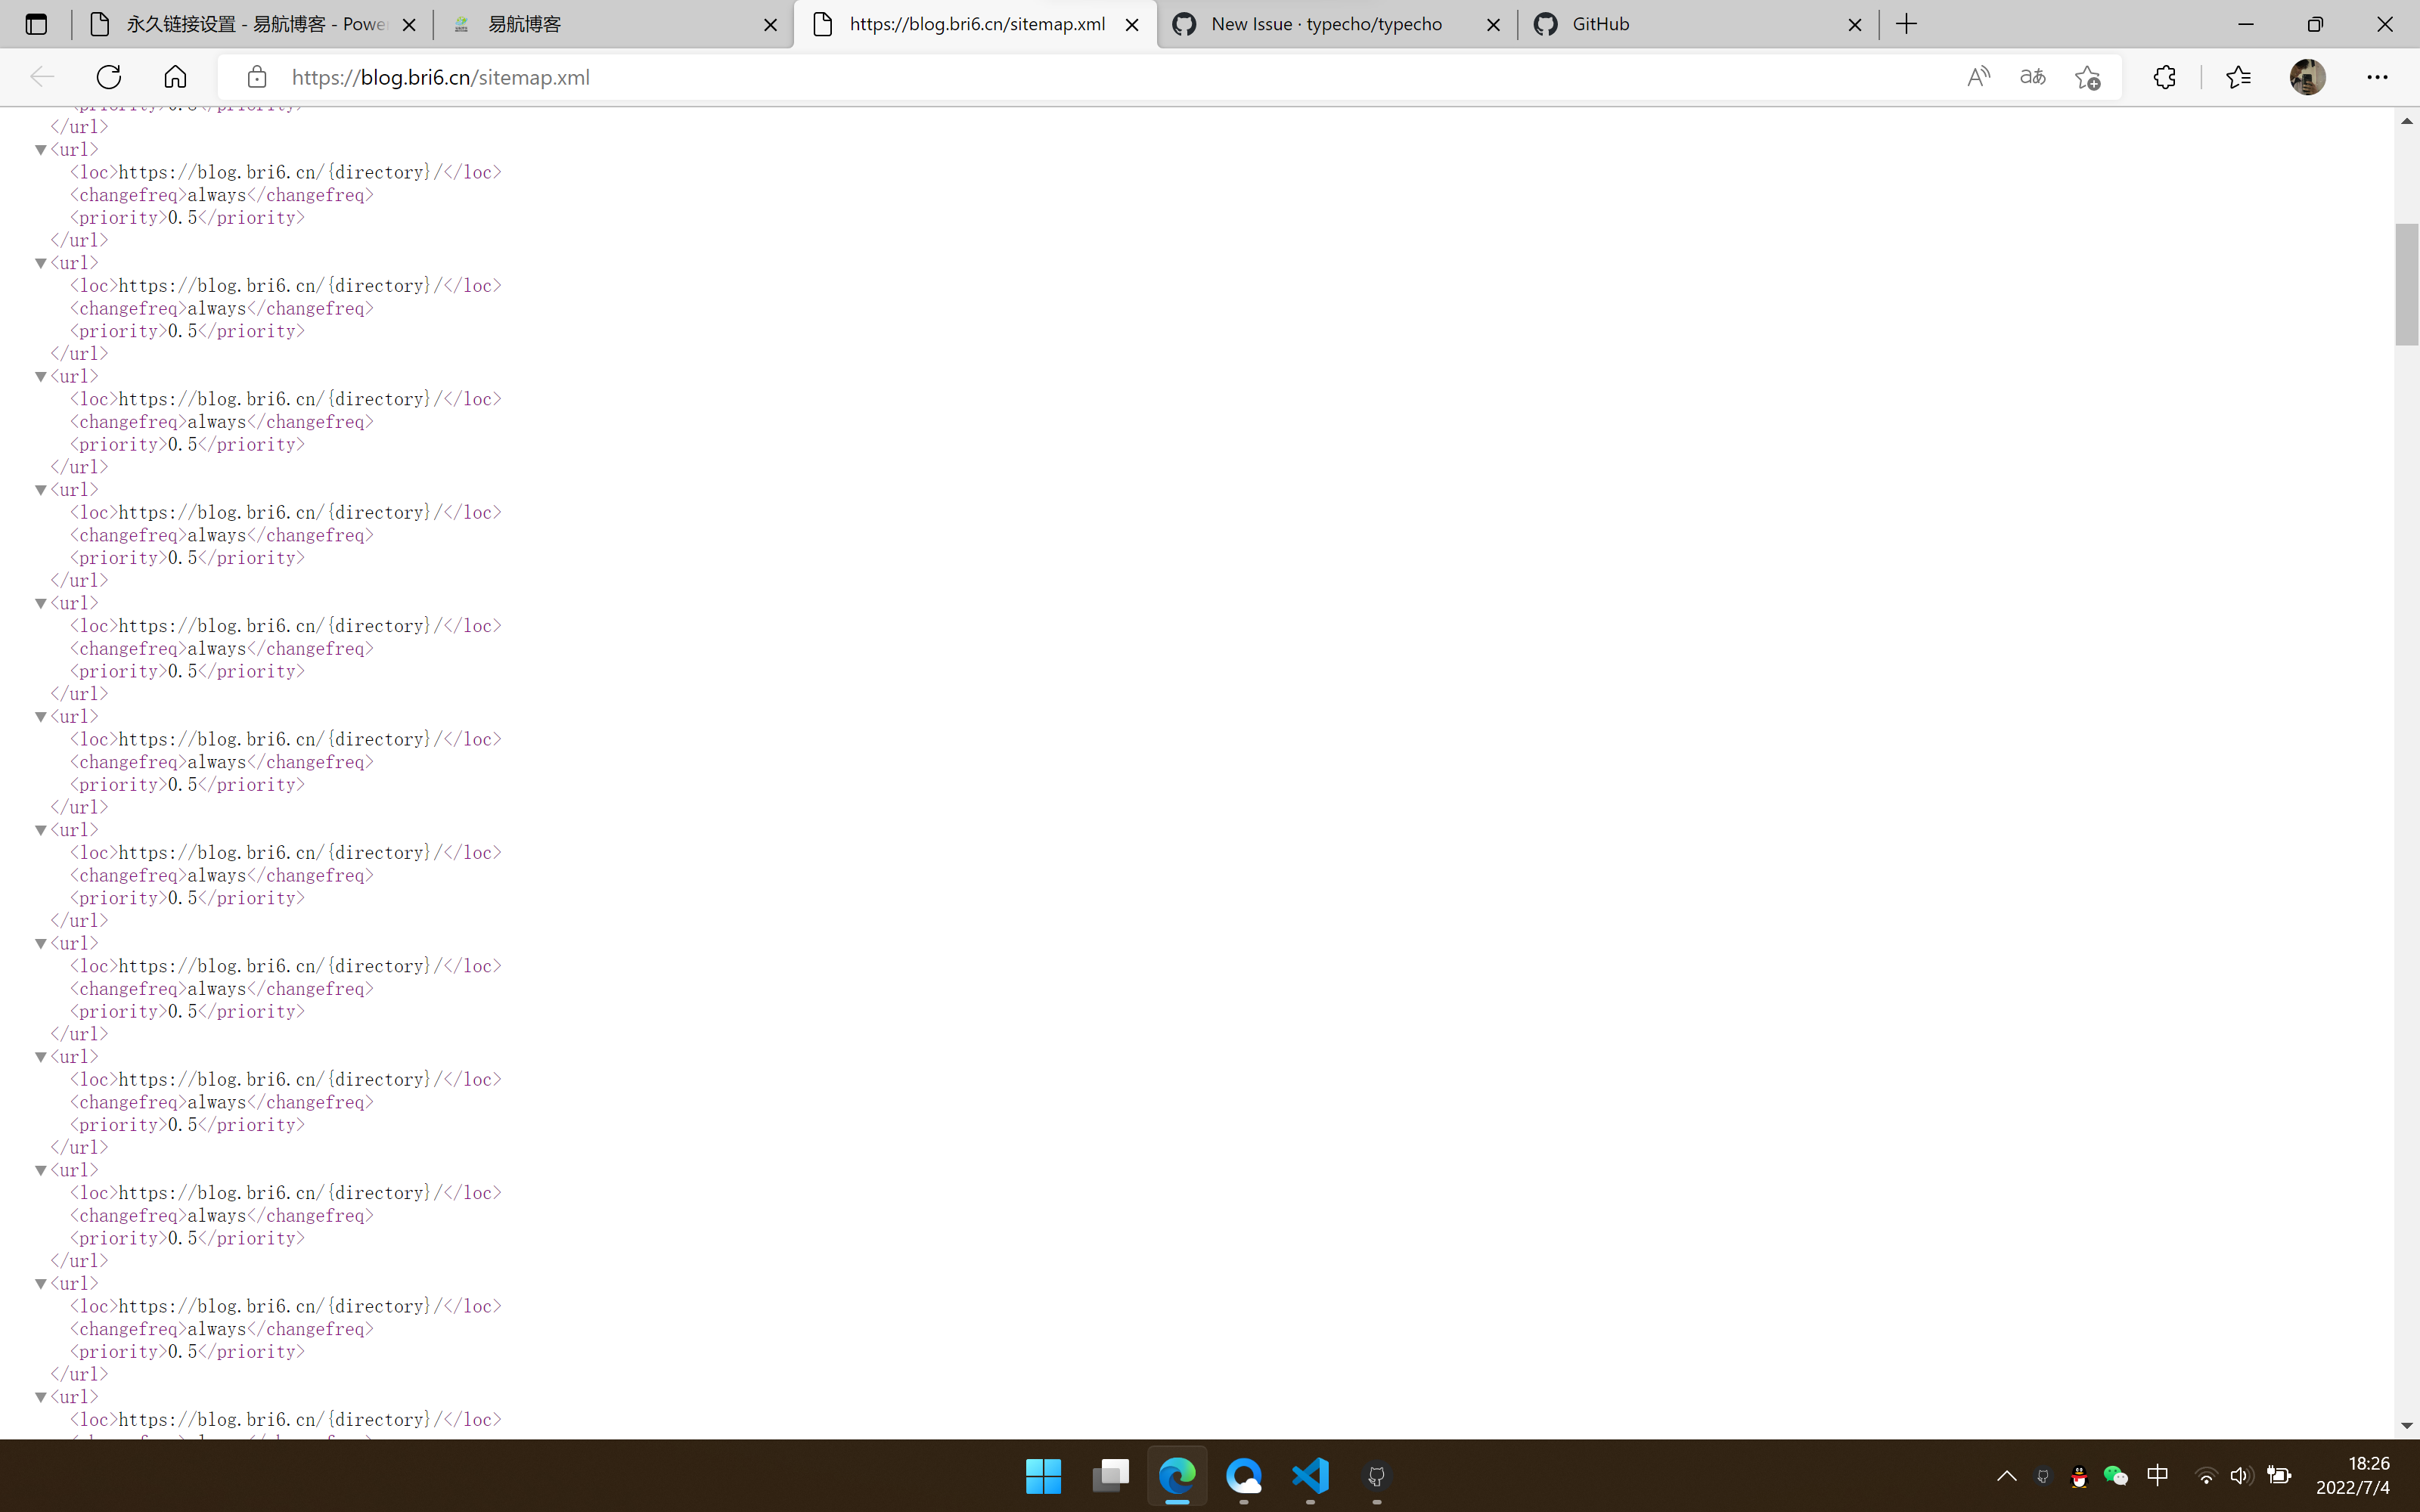The height and width of the screenshot is (1512, 2420).
Task: Collapse the bottommost visible url node
Action: 41,1397
